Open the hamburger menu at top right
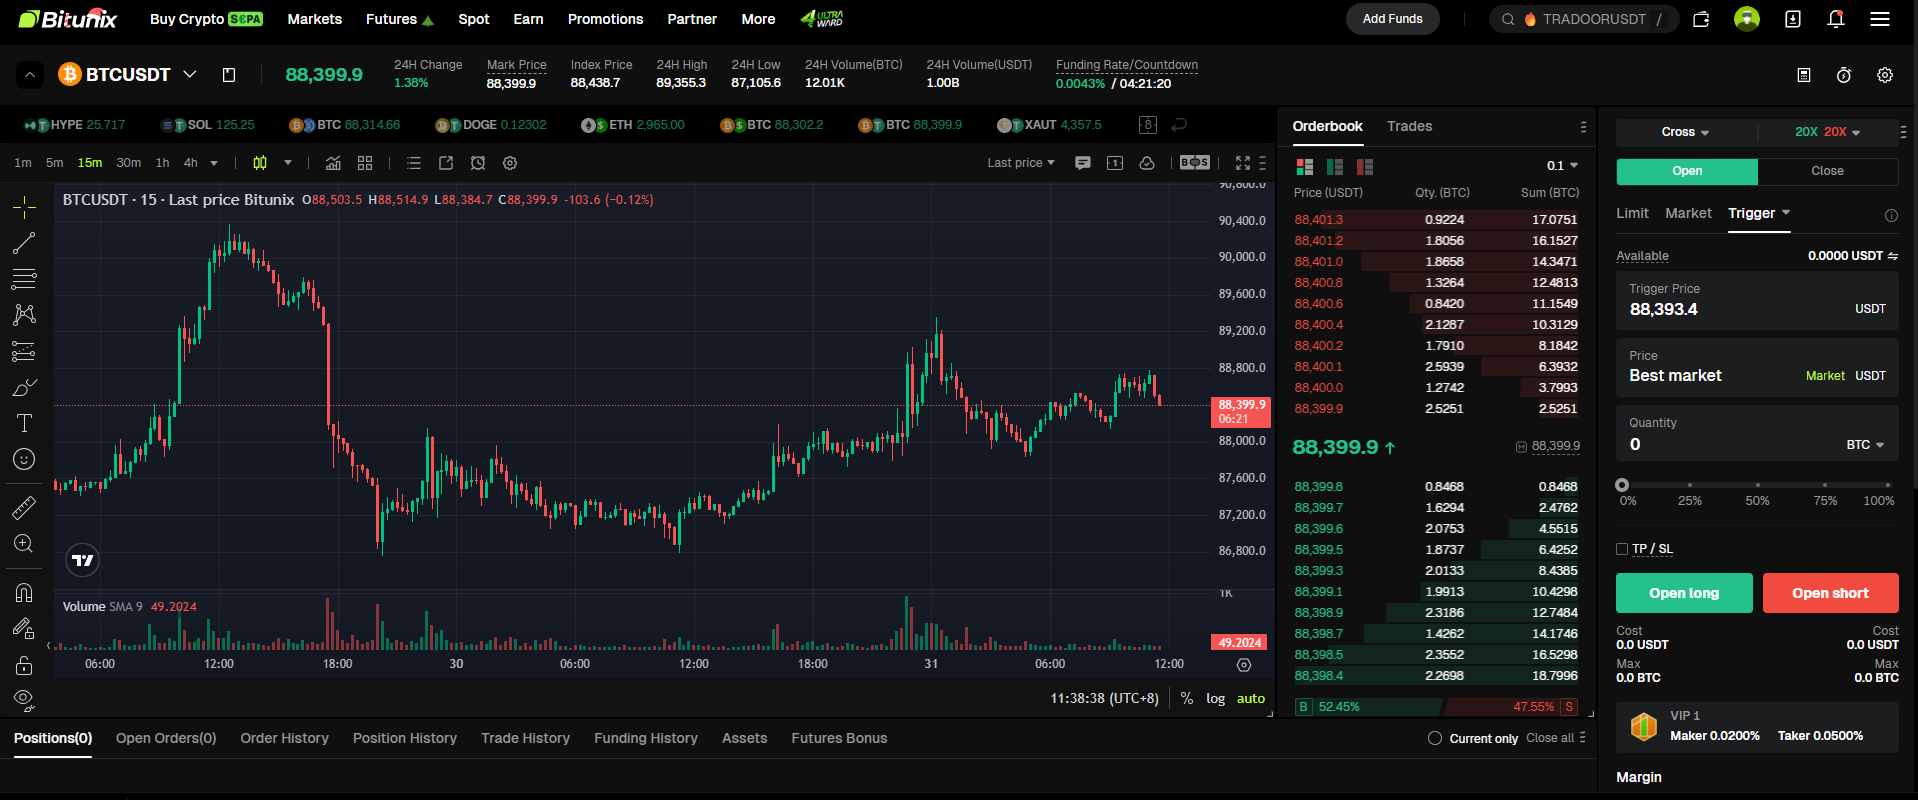This screenshot has height=800, width=1918. pyautogui.click(x=1880, y=19)
